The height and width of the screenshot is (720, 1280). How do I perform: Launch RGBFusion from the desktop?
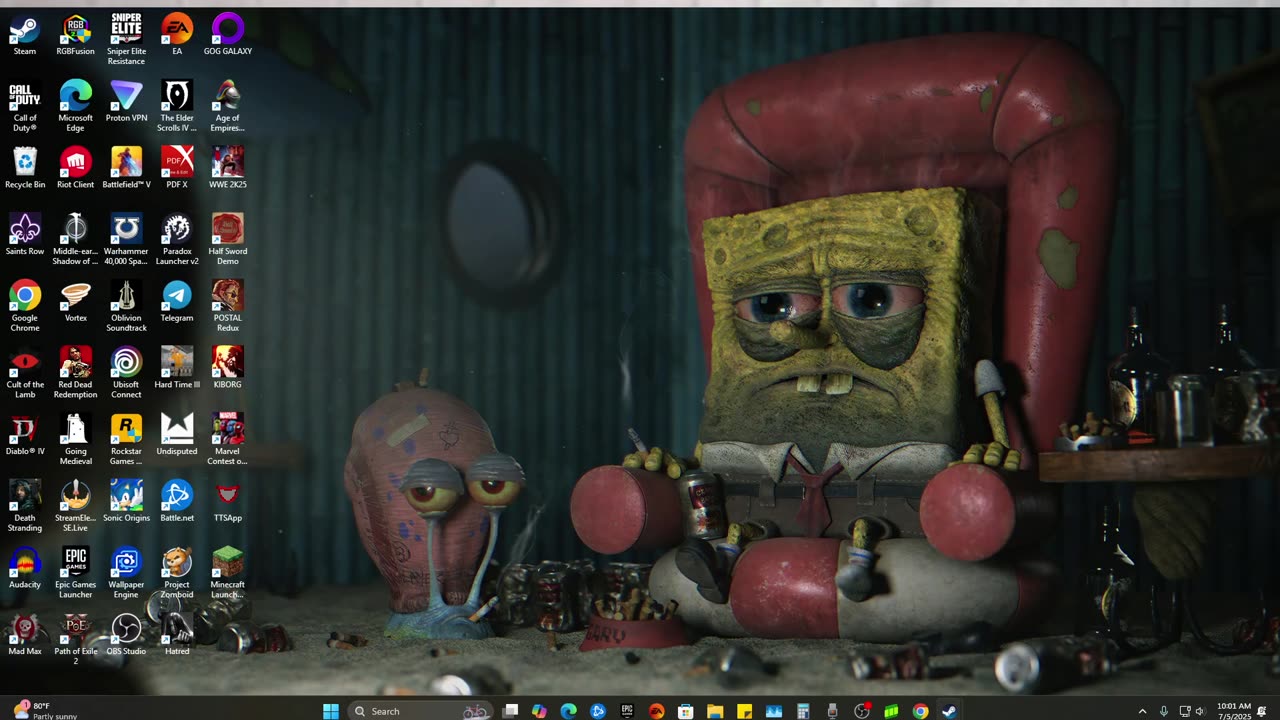(75, 35)
